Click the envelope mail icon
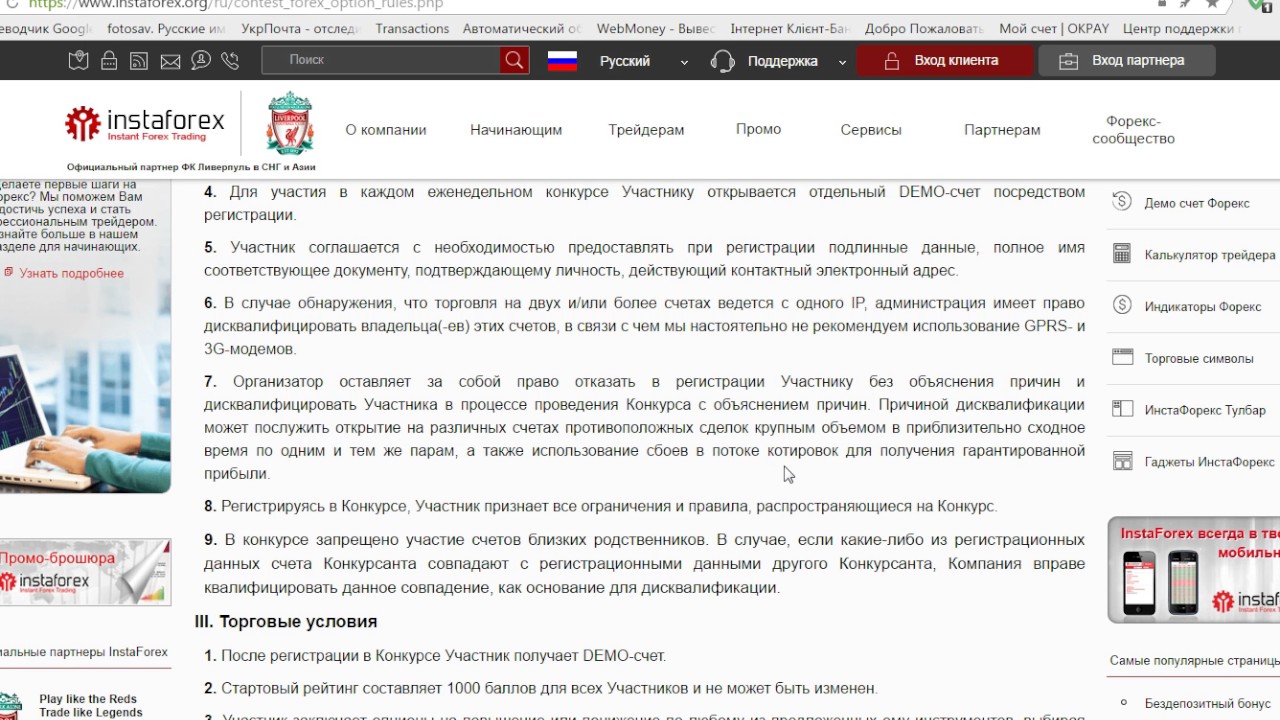Viewport: 1280px width, 720px height. pyautogui.click(x=170, y=61)
